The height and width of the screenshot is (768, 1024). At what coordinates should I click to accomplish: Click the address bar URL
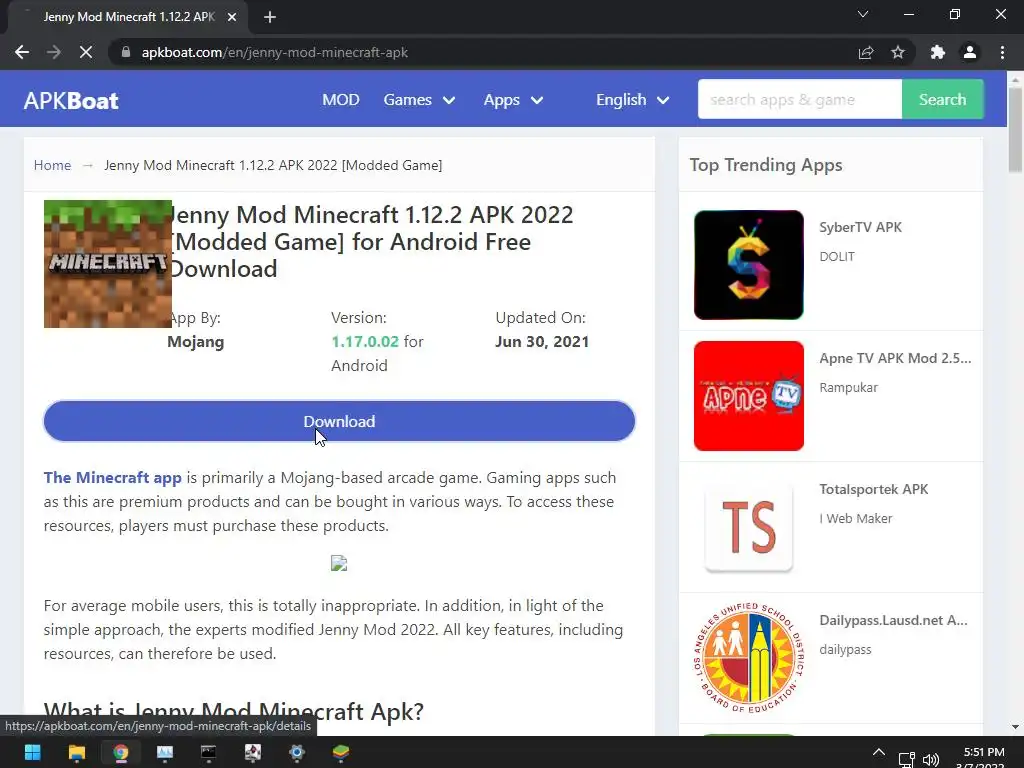pyautogui.click(x=275, y=52)
